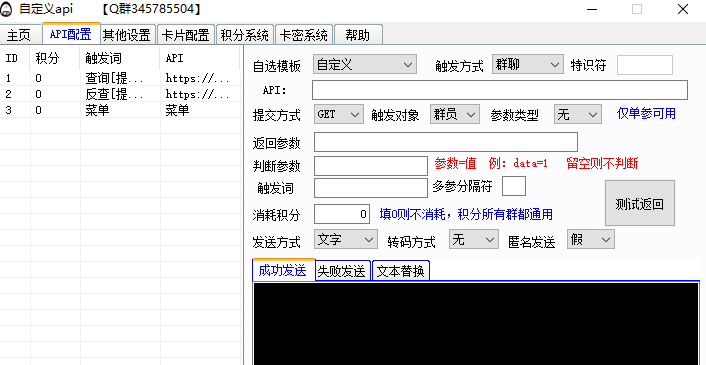
Task: Click the 返回参数 input field
Action: [x=446, y=142]
